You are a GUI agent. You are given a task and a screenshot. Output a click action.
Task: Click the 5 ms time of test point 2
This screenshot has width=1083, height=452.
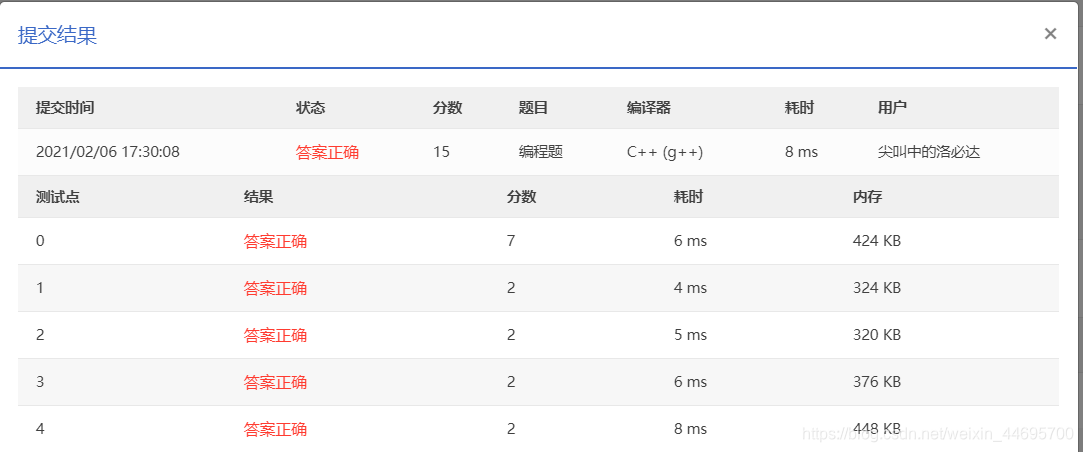tap(690, 335)
